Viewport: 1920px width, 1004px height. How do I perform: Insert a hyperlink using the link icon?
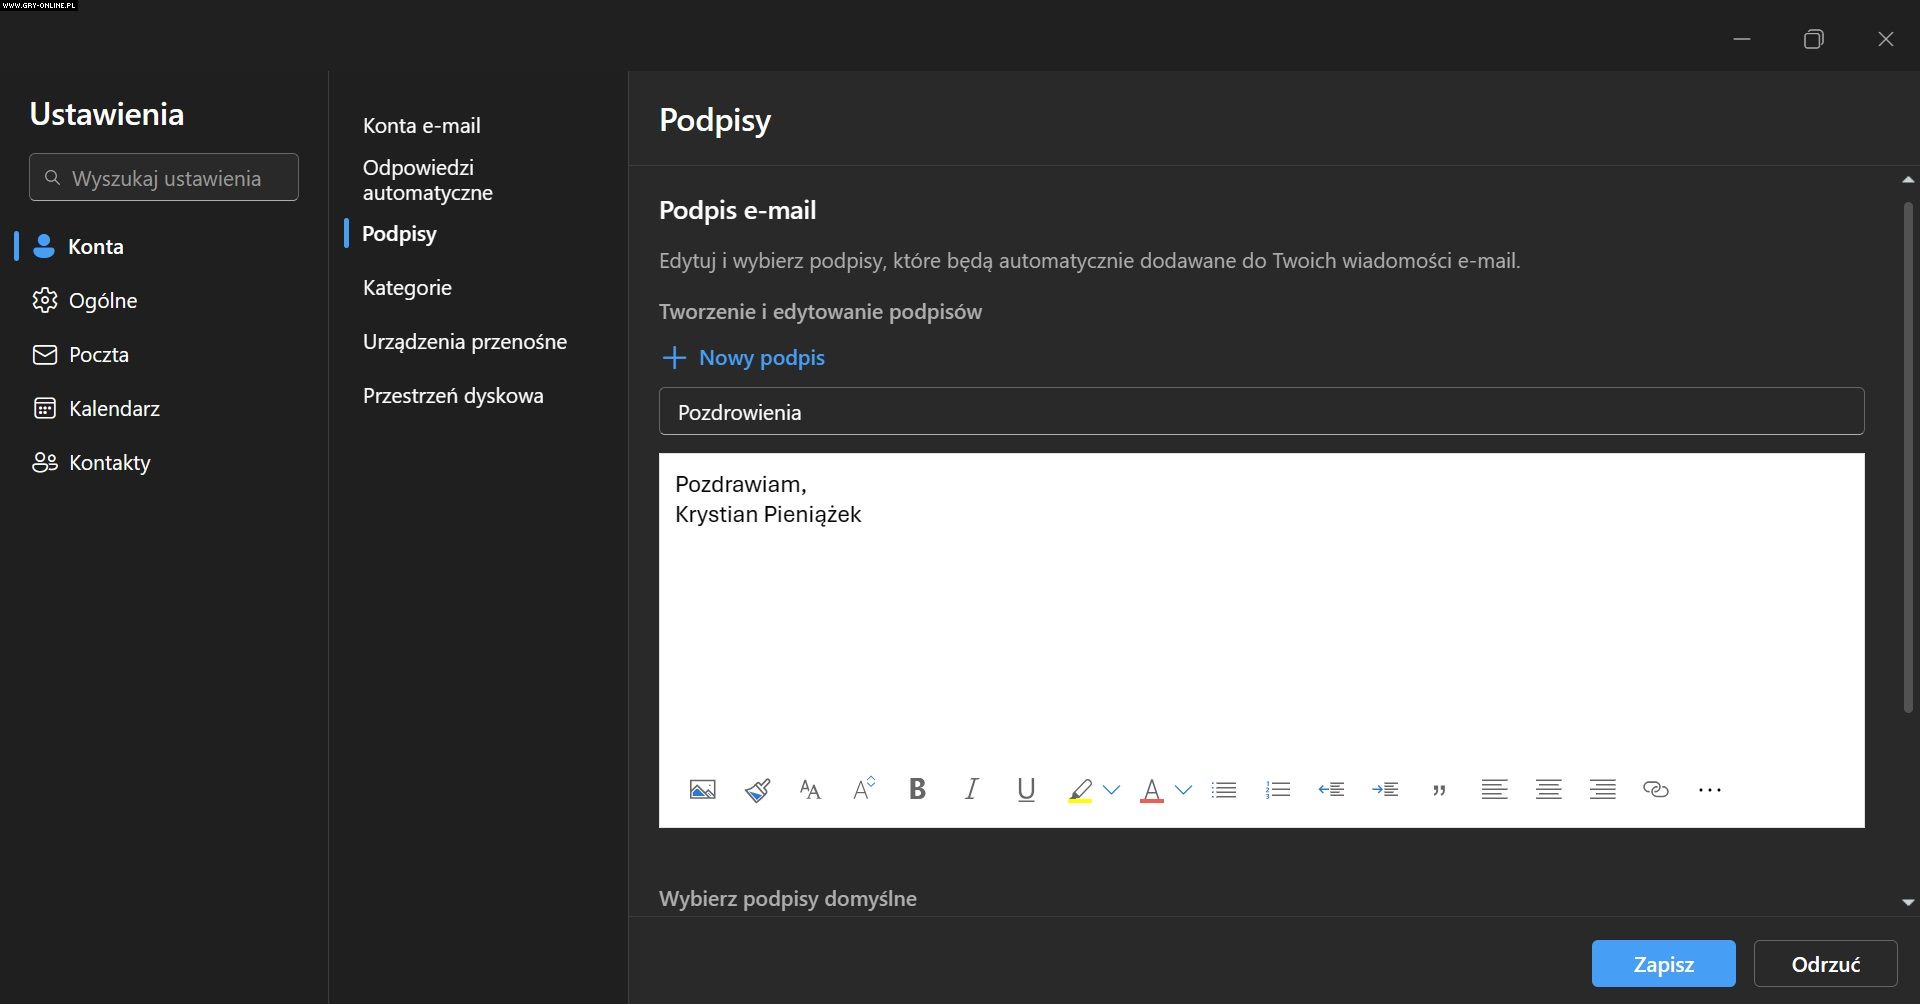(1656, 790)
